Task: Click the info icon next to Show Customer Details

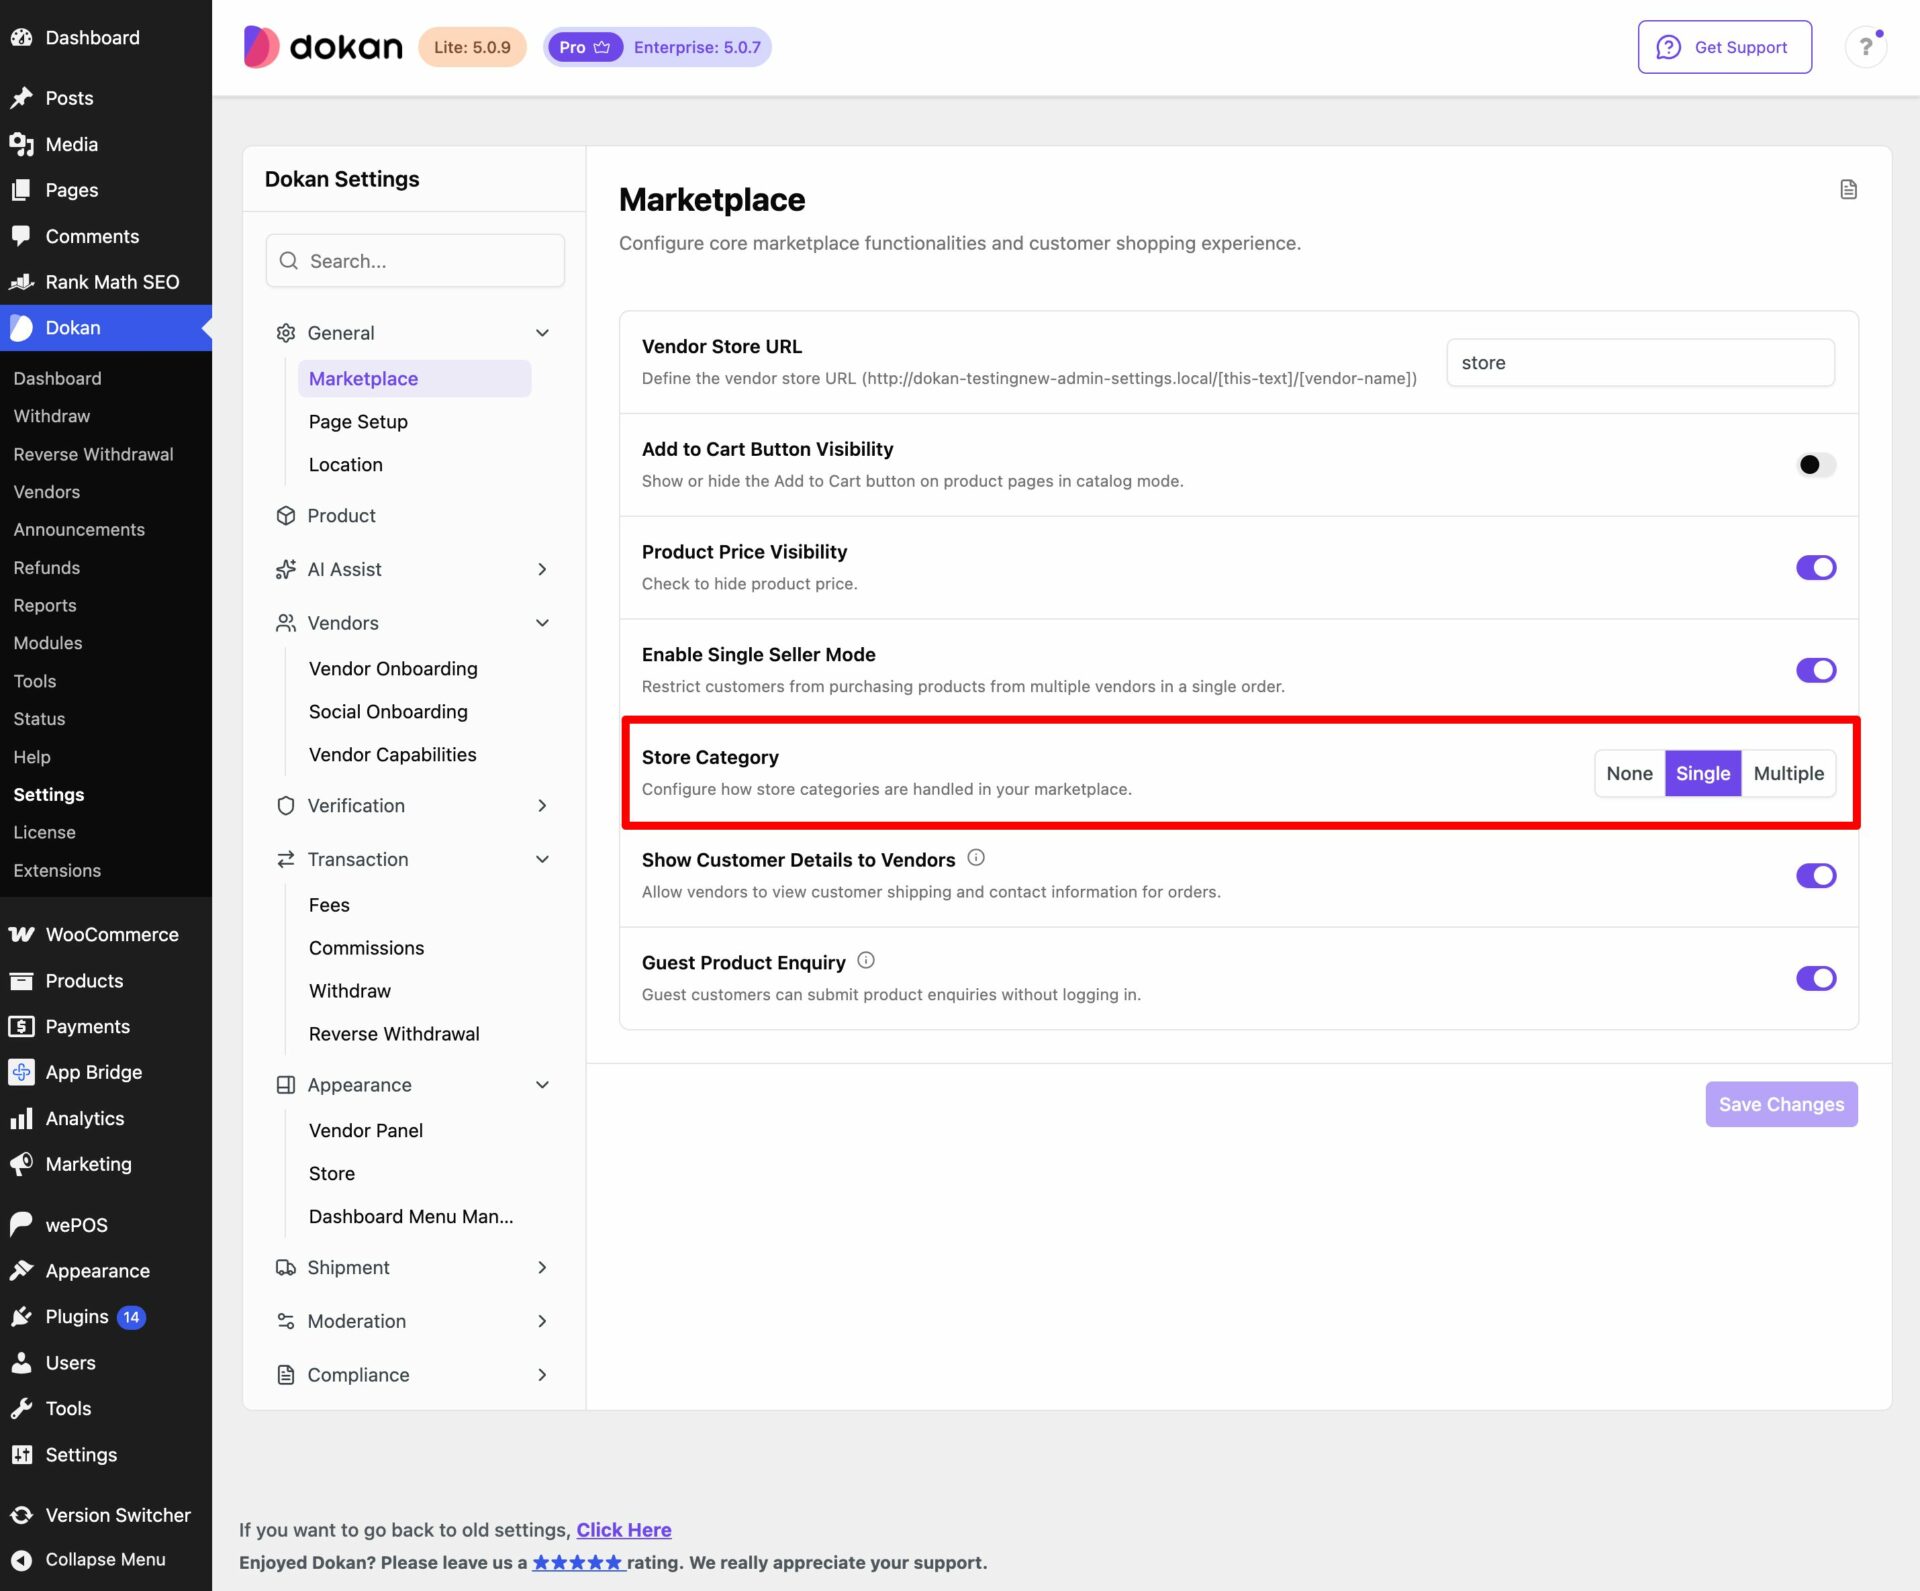Action: [x=976, y=858]
